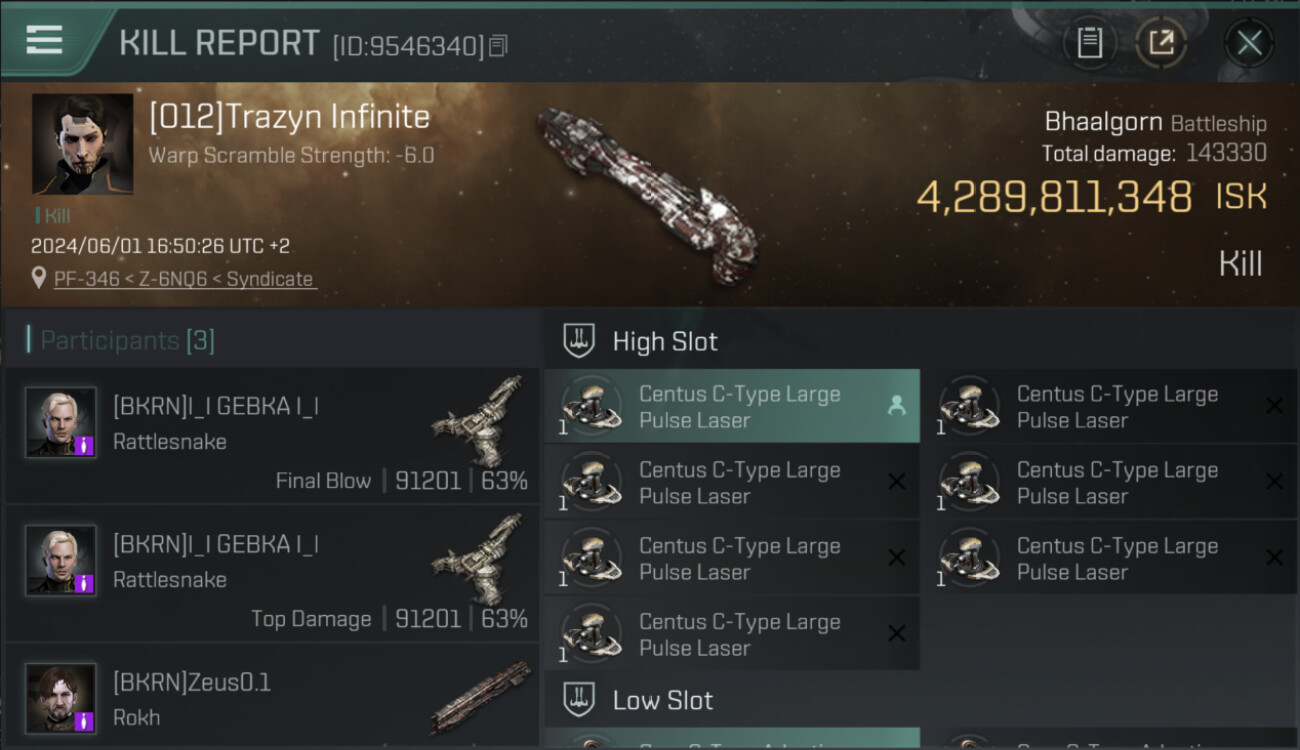This screenshot has width=1300, height=750.
Task: Click the Rokh ship thumbnail
Action: coord(480,697)
